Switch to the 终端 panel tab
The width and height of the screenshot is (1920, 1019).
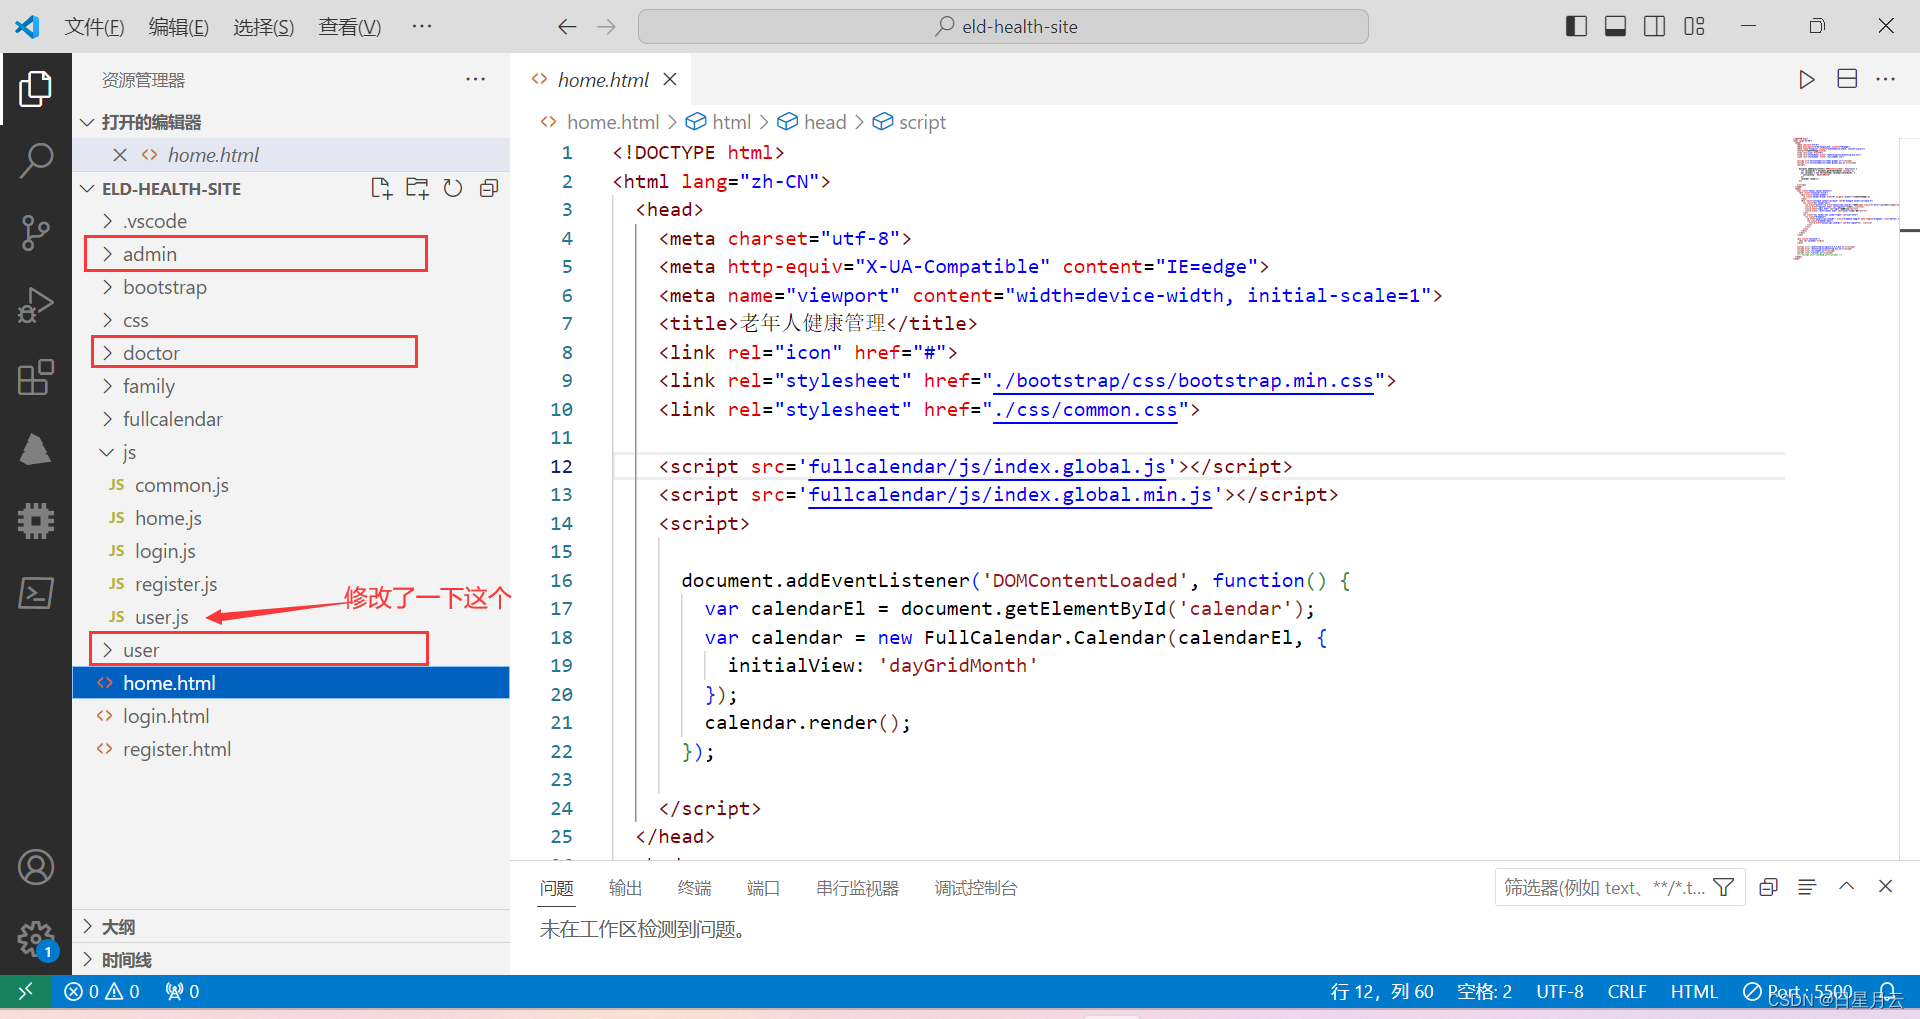pos(694,888)
